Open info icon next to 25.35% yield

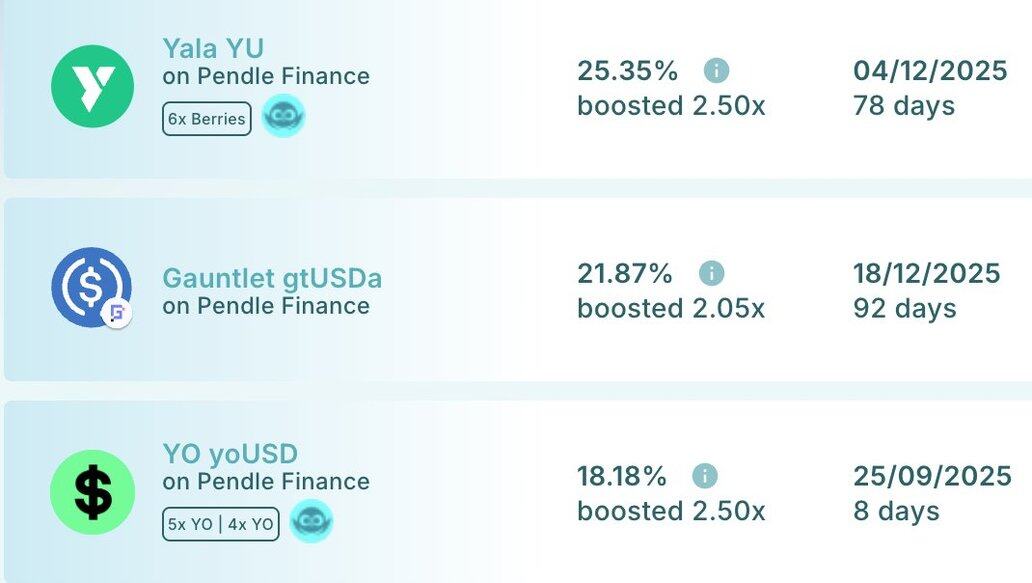[716, 70]
